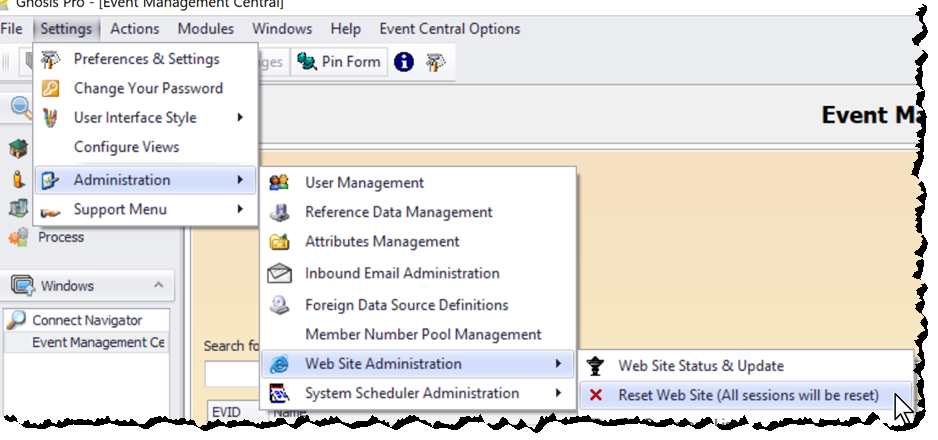Click the Web Site Status & Update icon
Image resolution: width=938 pixels, height=440 pixels.
tap(595, 366)
